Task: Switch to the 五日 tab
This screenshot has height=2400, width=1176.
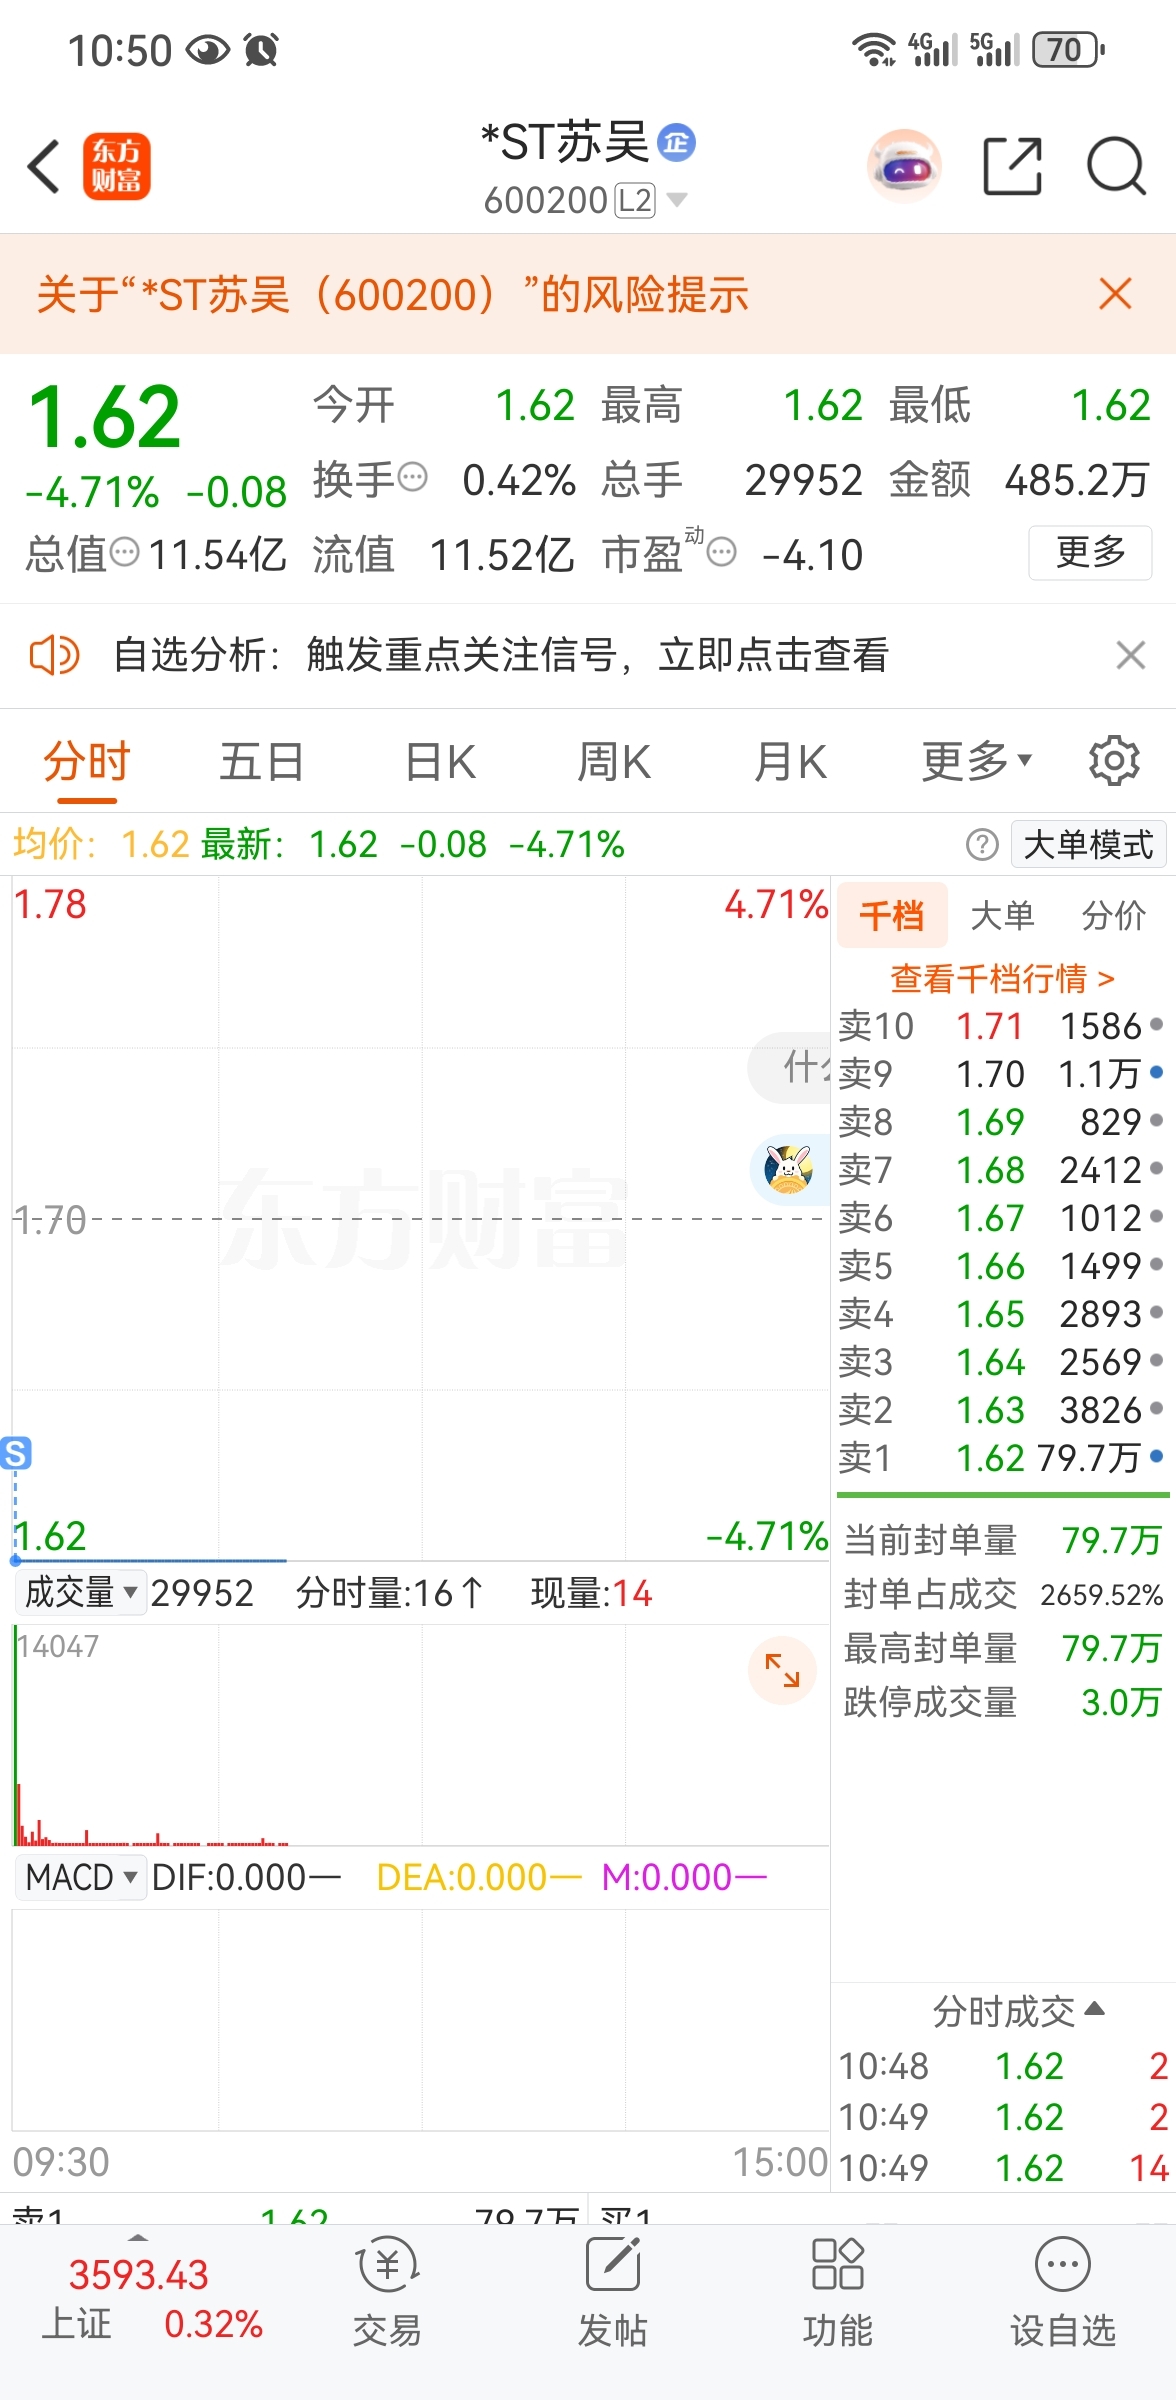Action: [262, 762]
